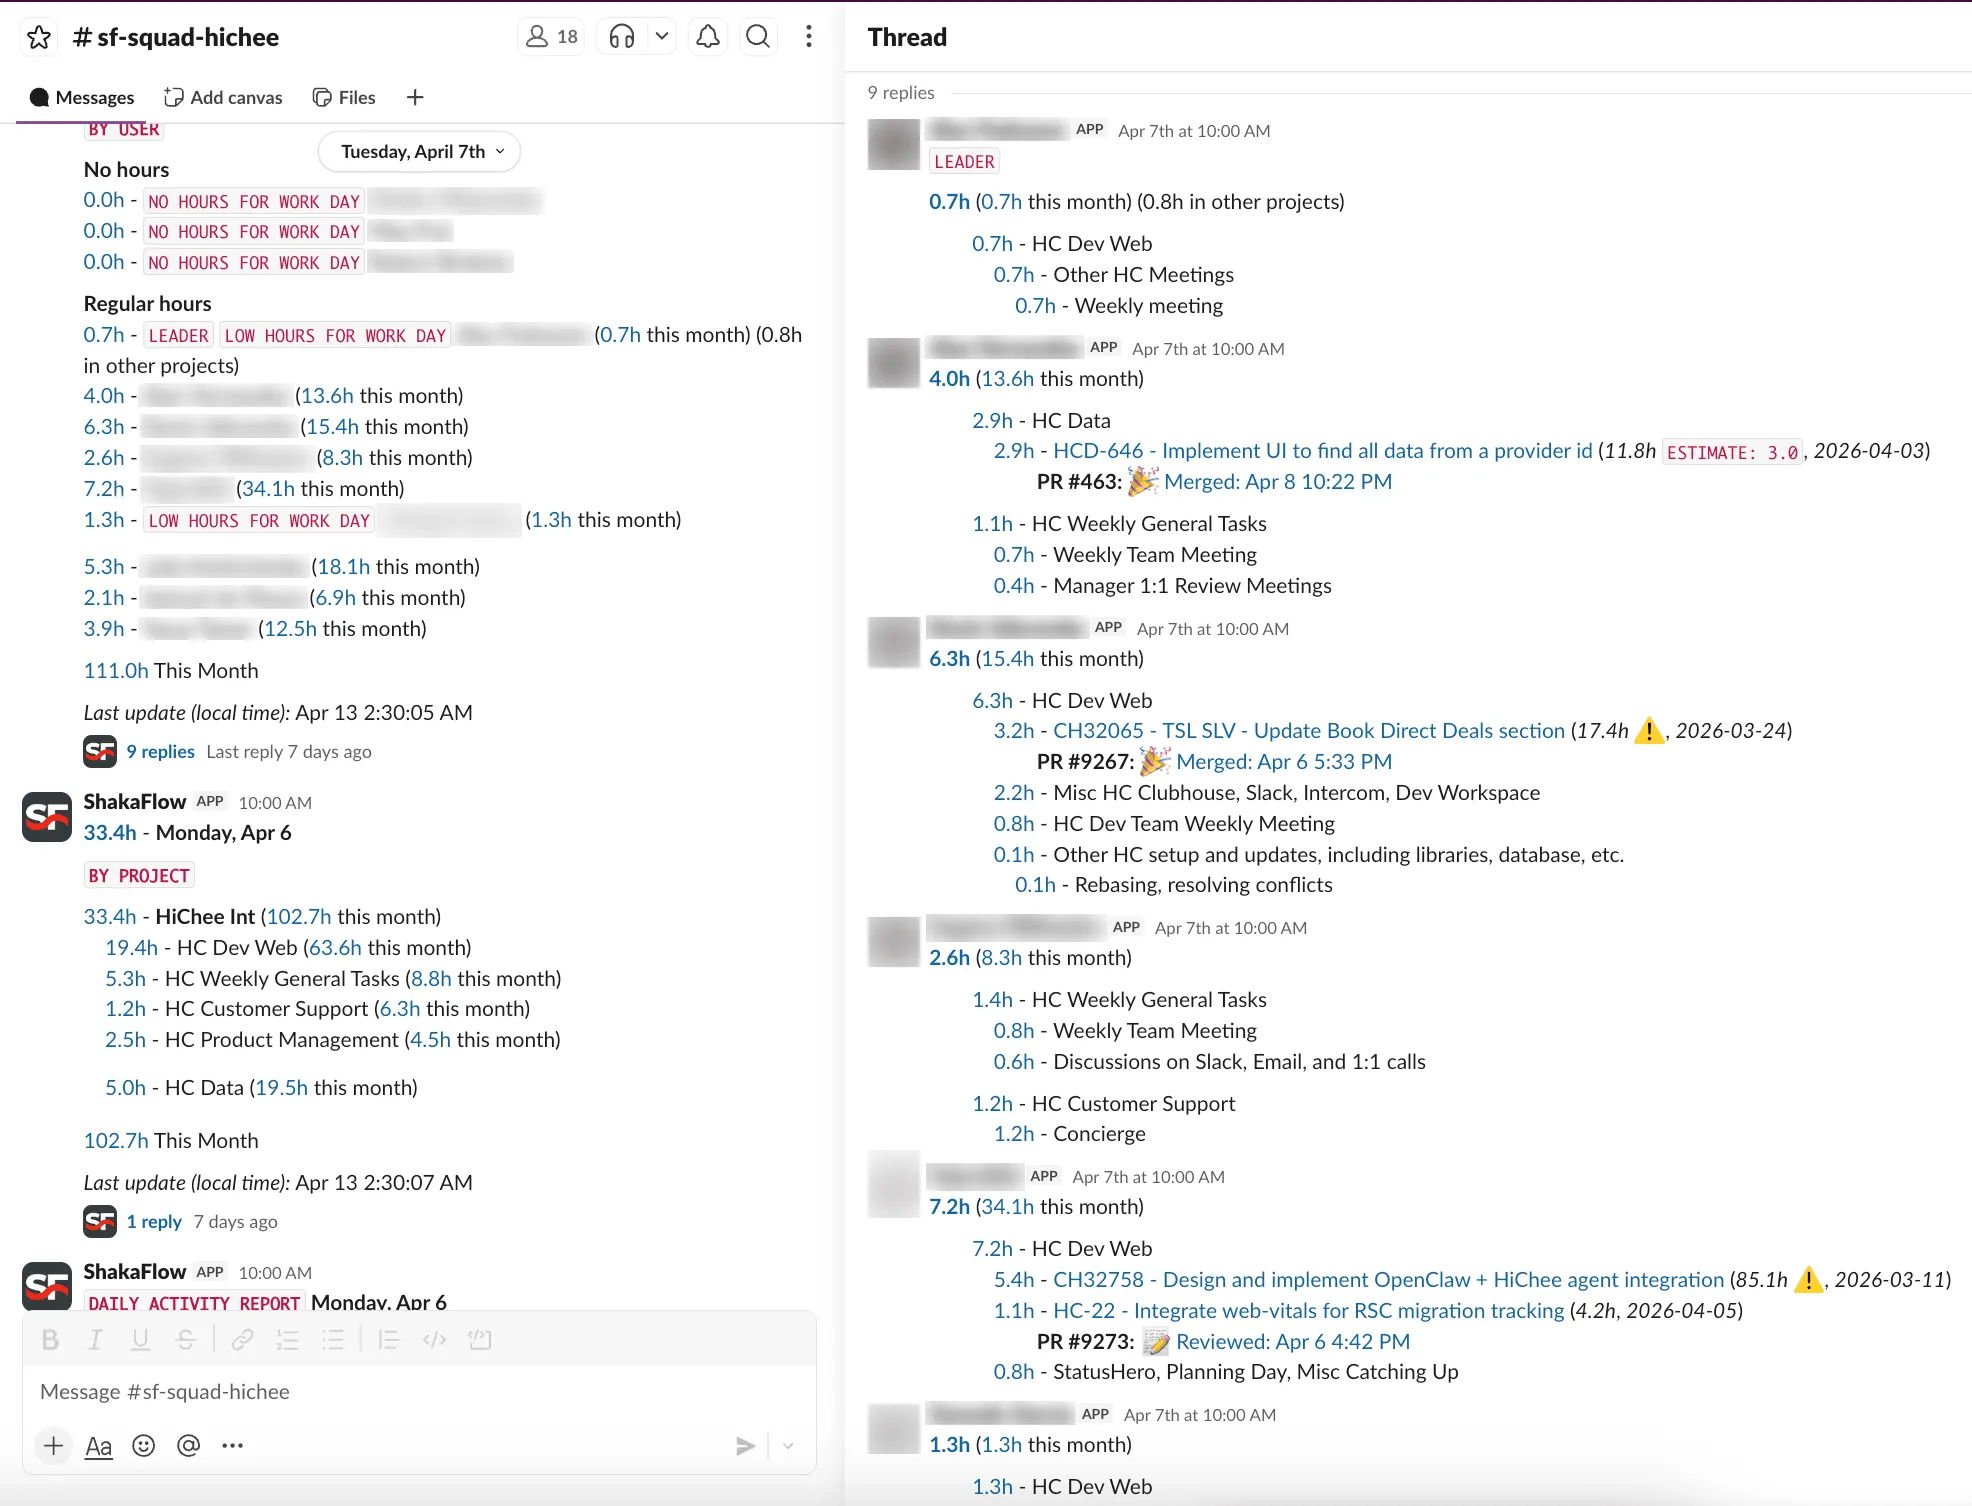The image size is (1972, 1506).
Task: Insert a link from composer toolbar
Action: point(242,1340)
